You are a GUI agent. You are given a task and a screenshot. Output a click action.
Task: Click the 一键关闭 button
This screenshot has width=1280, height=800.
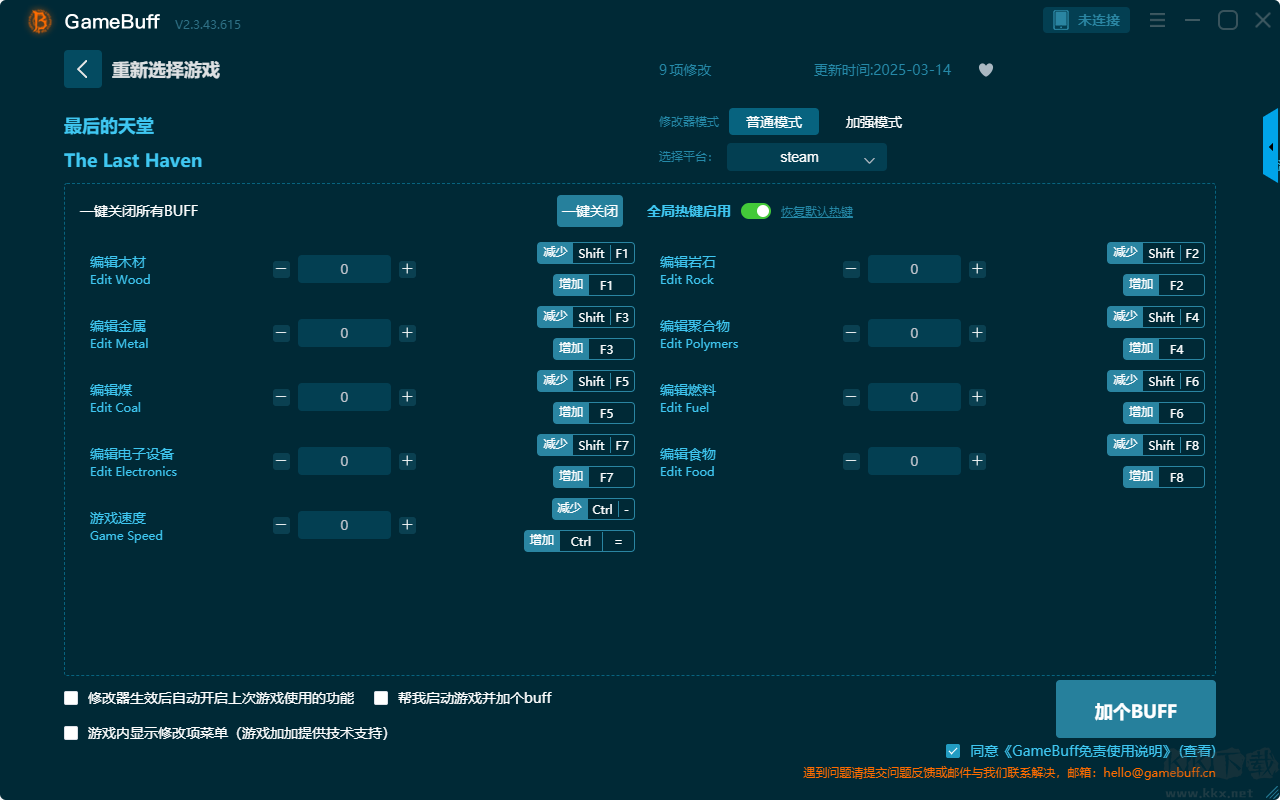point(590,211)
